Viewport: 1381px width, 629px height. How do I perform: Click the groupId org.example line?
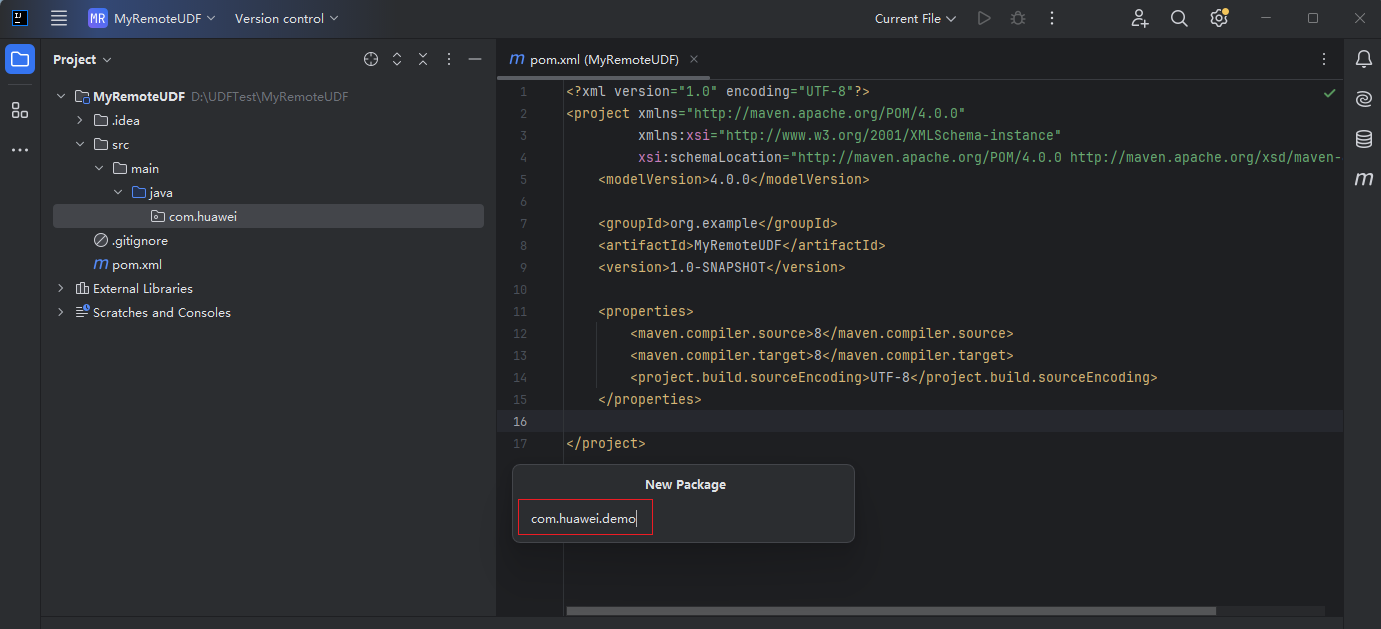pos(718,223)
